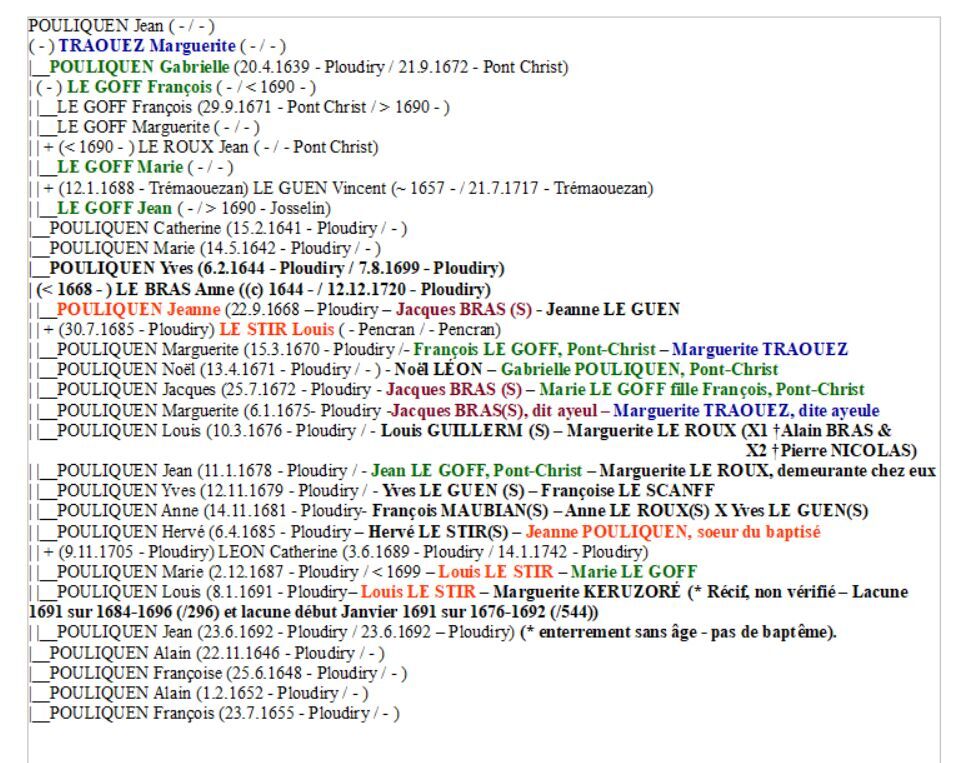This screenshot has width=955, height=763.
Task: Click orange 'LE STIR Louis' on Pencran line
Action: coord(277,329)
